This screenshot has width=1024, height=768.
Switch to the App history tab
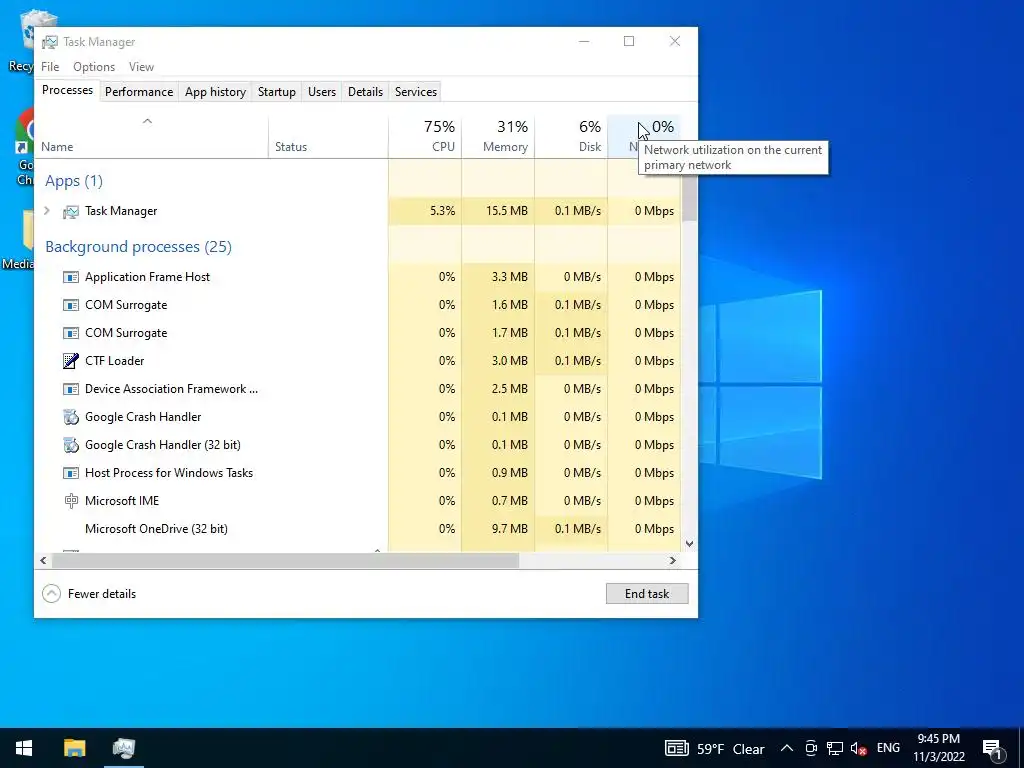(216, 92)
